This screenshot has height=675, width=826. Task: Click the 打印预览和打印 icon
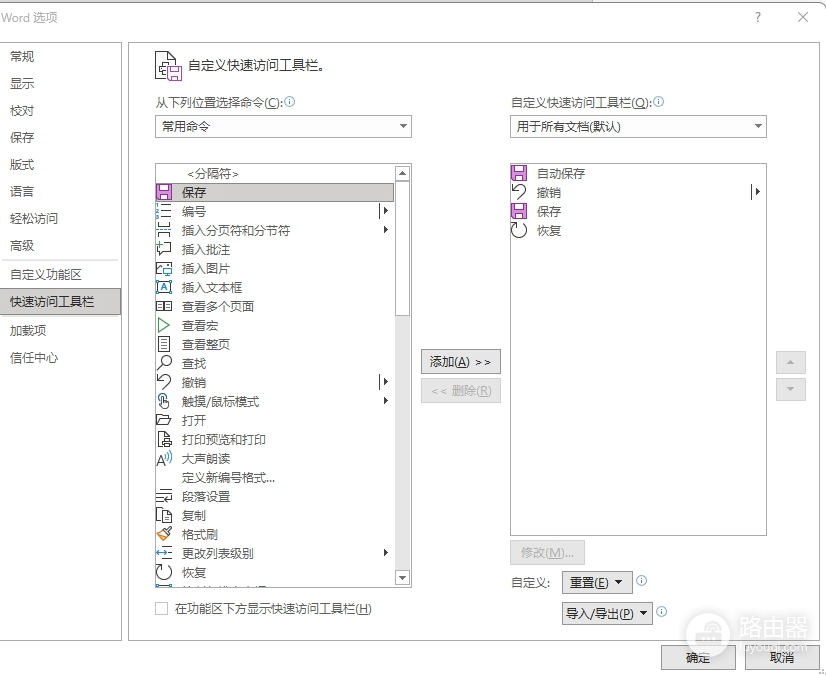164,439
